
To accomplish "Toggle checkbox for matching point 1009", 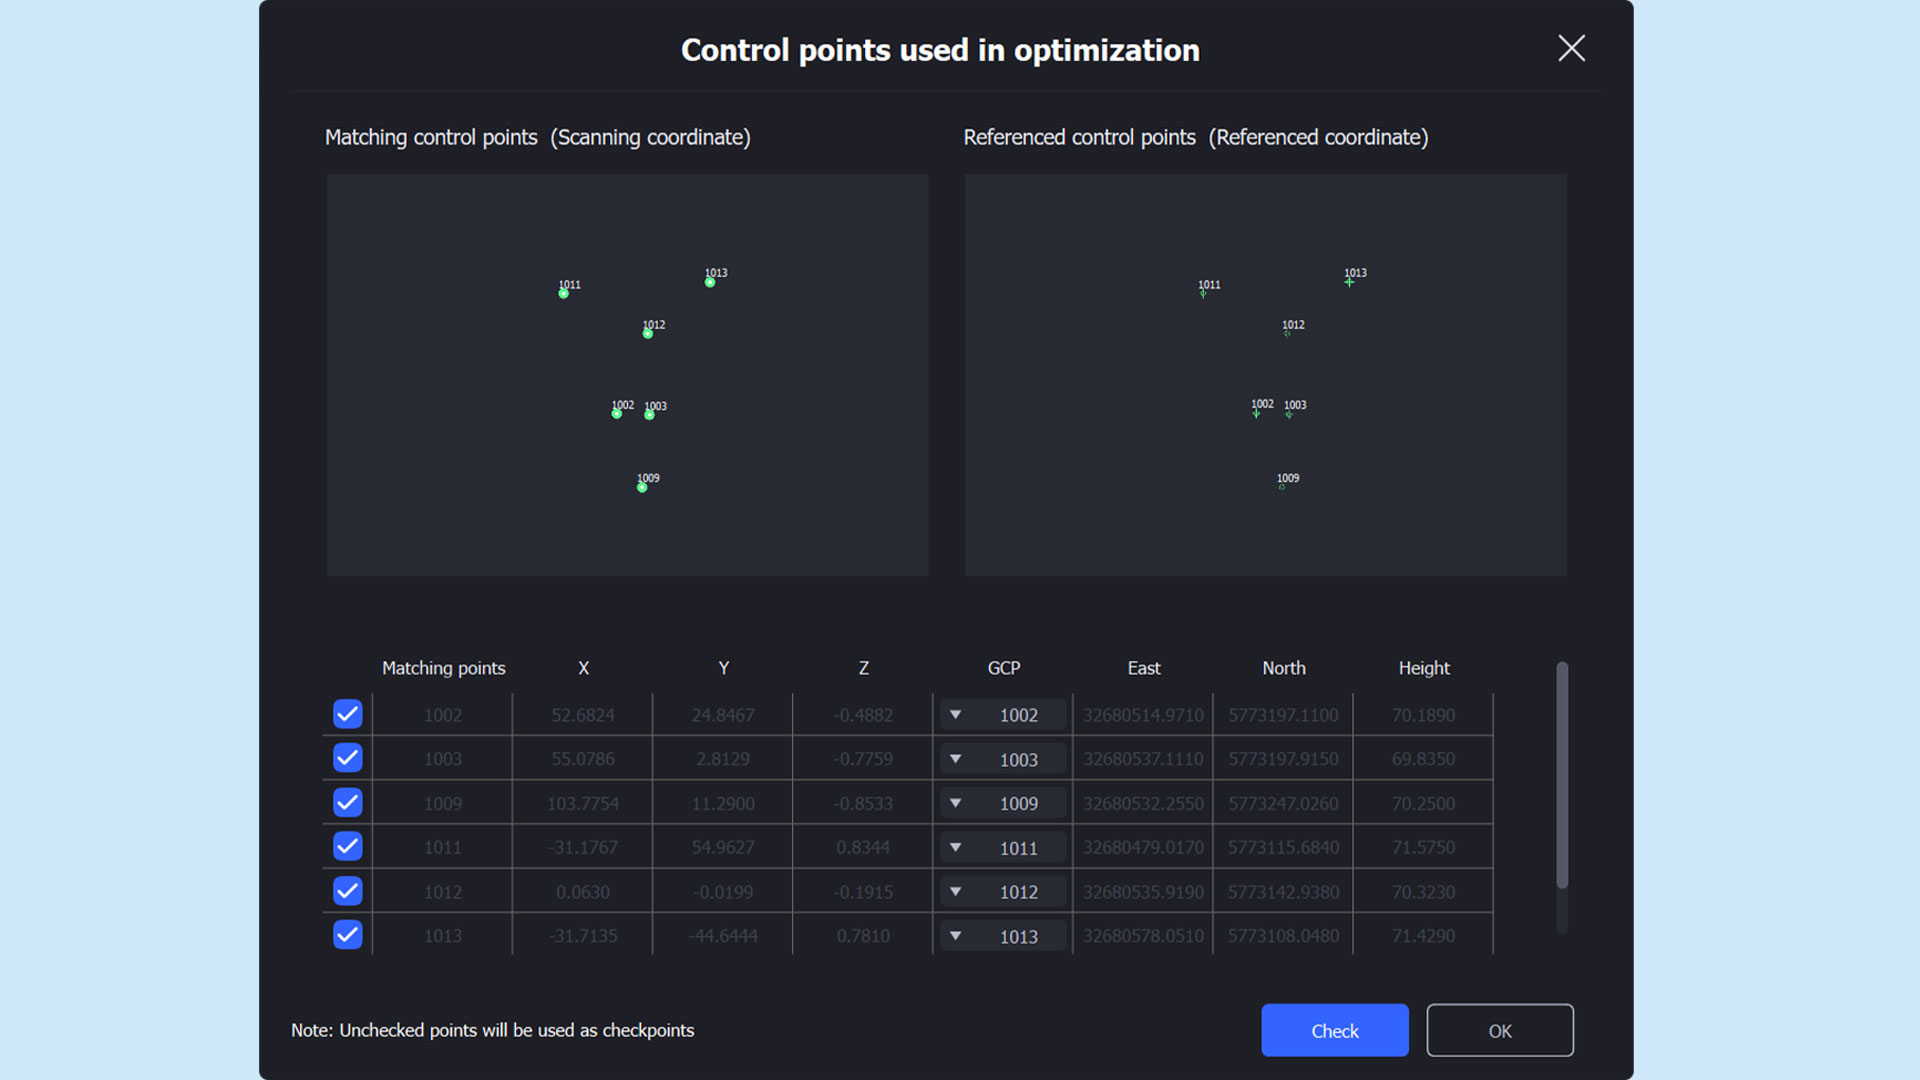I will [x=347, y=802].
